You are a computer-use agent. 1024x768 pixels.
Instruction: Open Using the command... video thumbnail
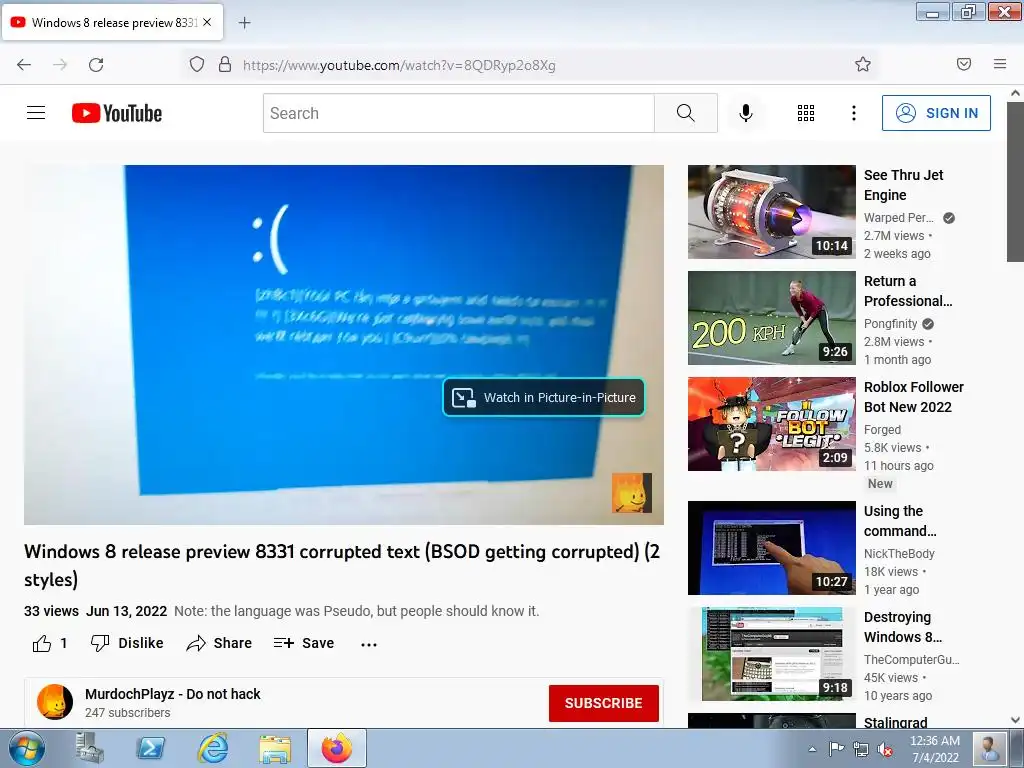pos(771,547)
